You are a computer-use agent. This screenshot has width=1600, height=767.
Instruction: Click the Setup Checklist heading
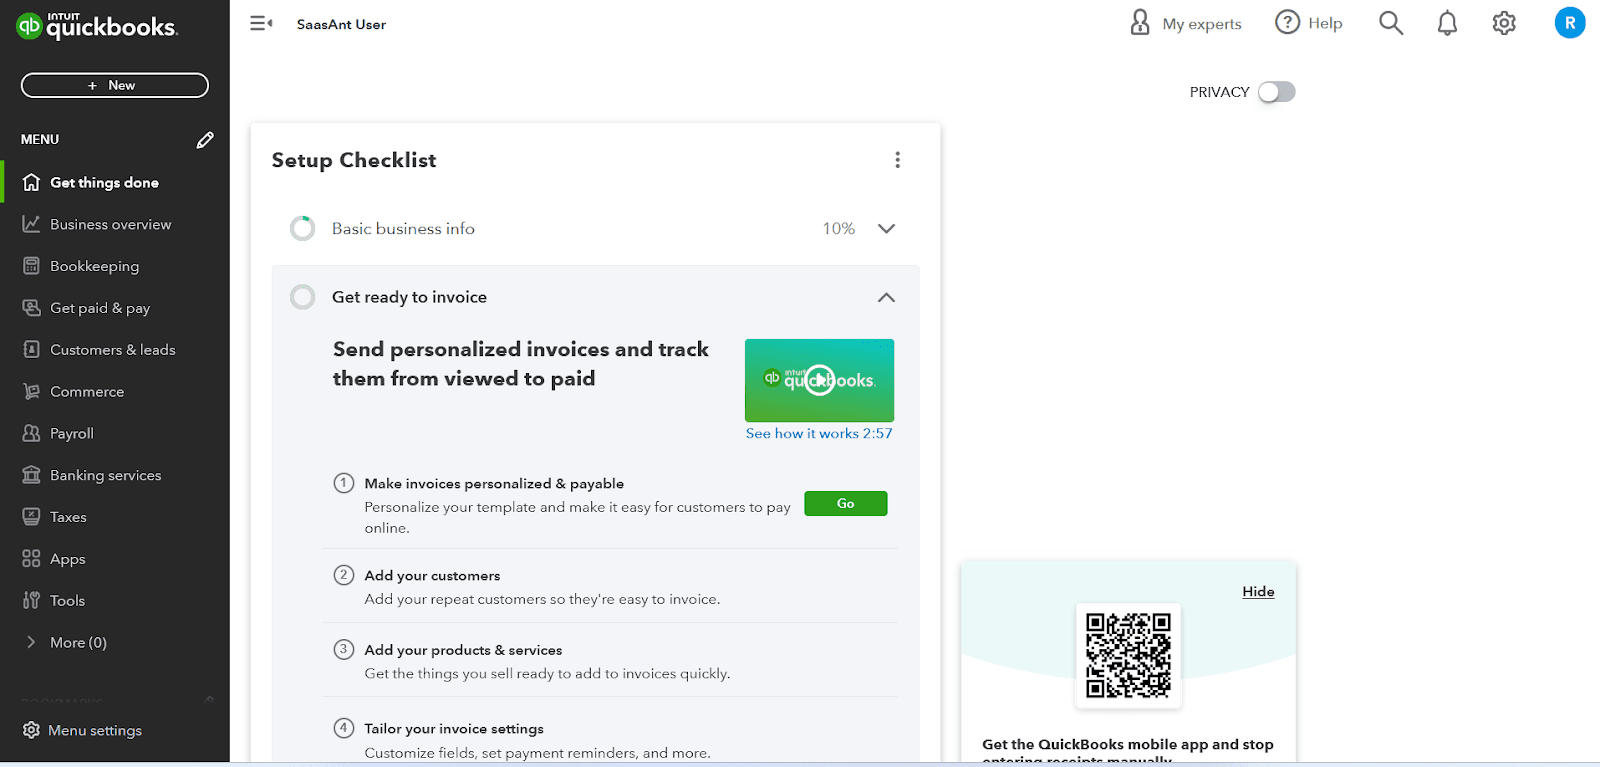point(354,160)
